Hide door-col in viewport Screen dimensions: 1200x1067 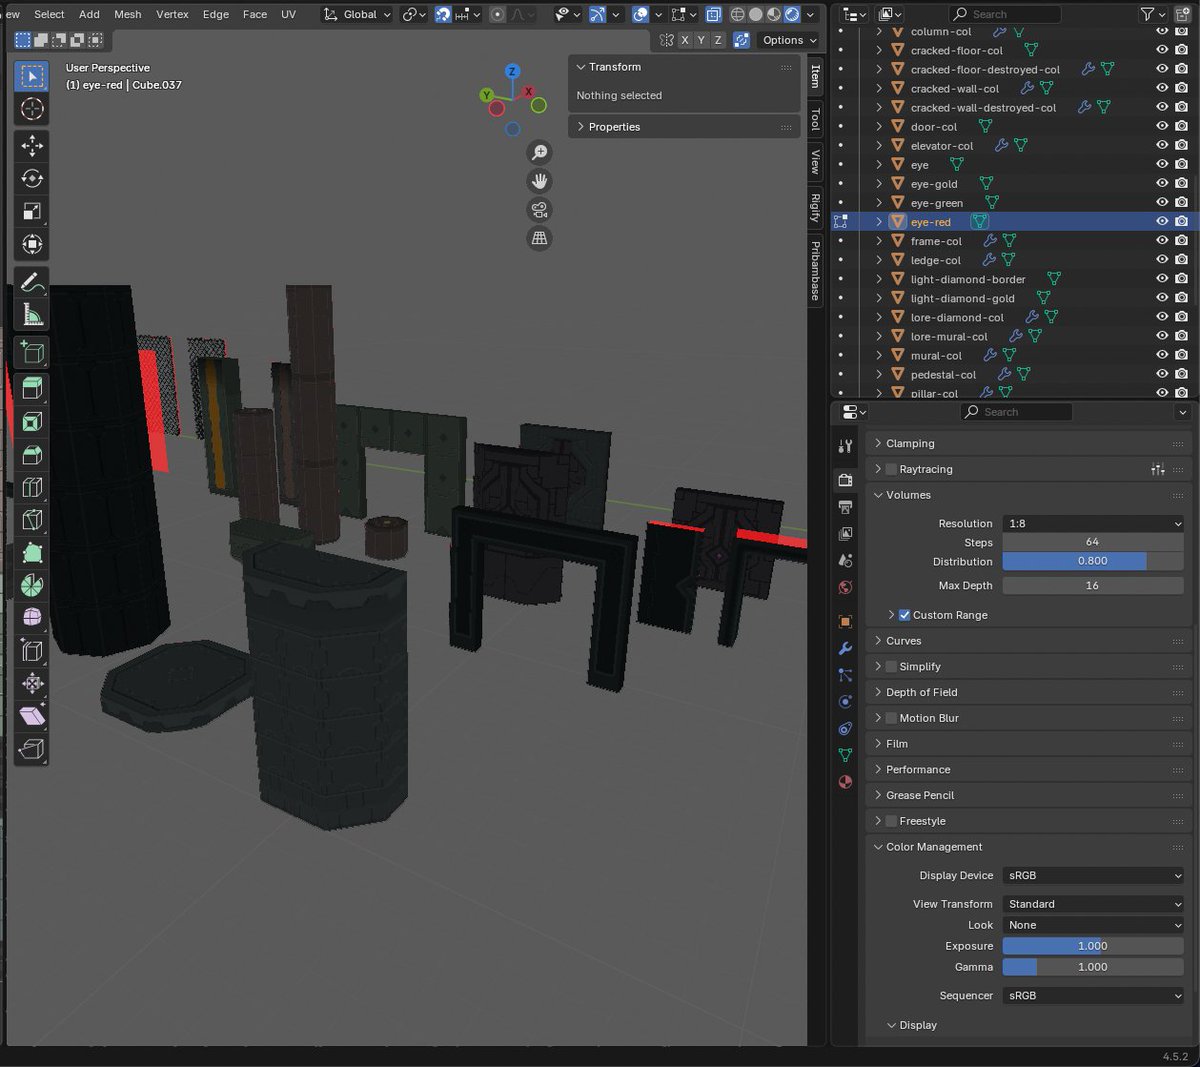tap(1162, 126)
